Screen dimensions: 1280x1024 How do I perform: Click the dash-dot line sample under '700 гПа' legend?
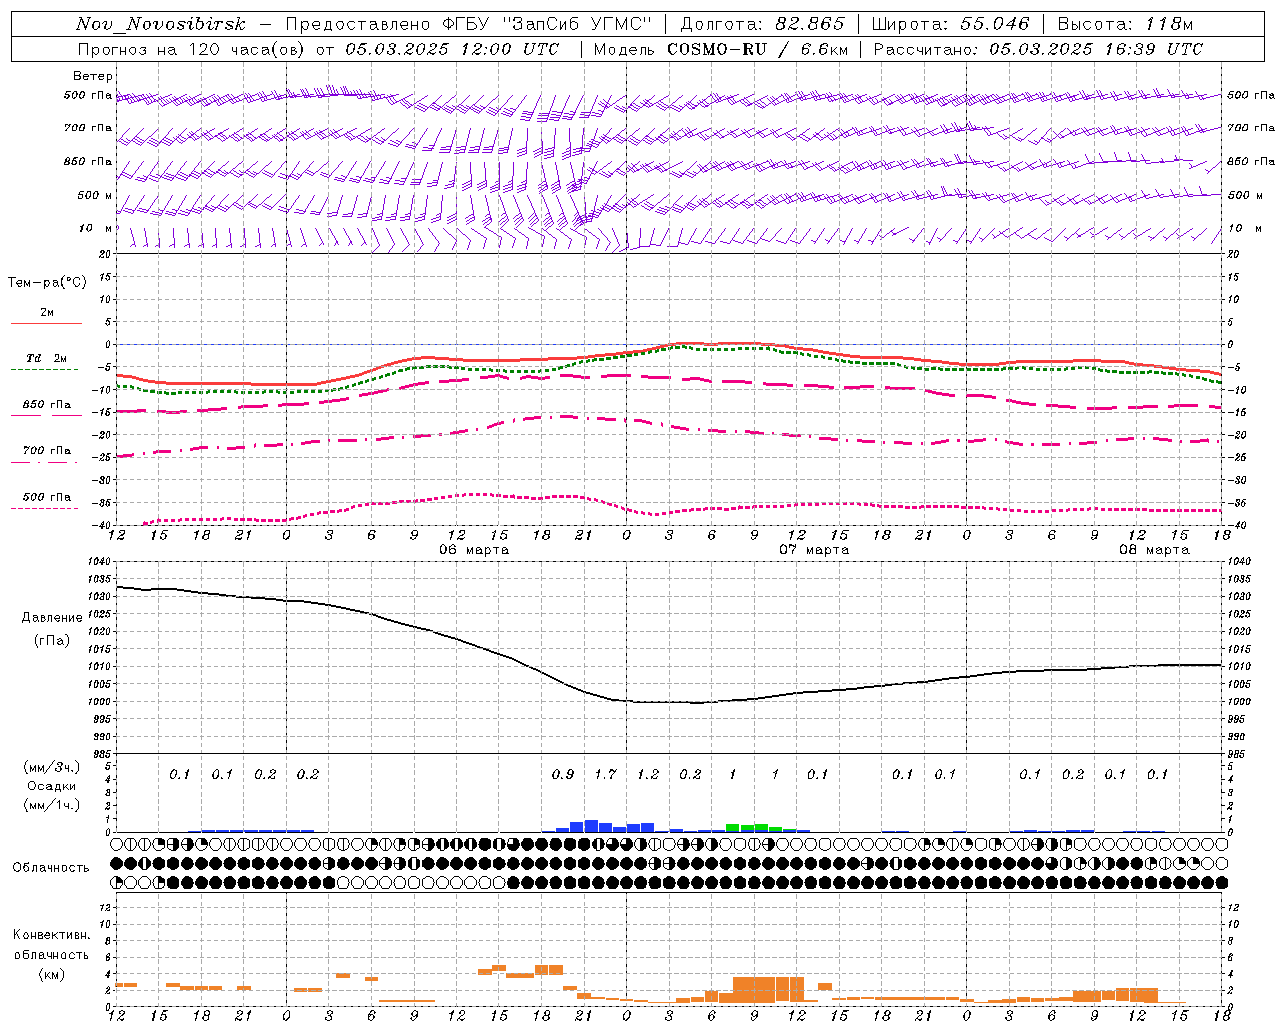click(46, 462)
